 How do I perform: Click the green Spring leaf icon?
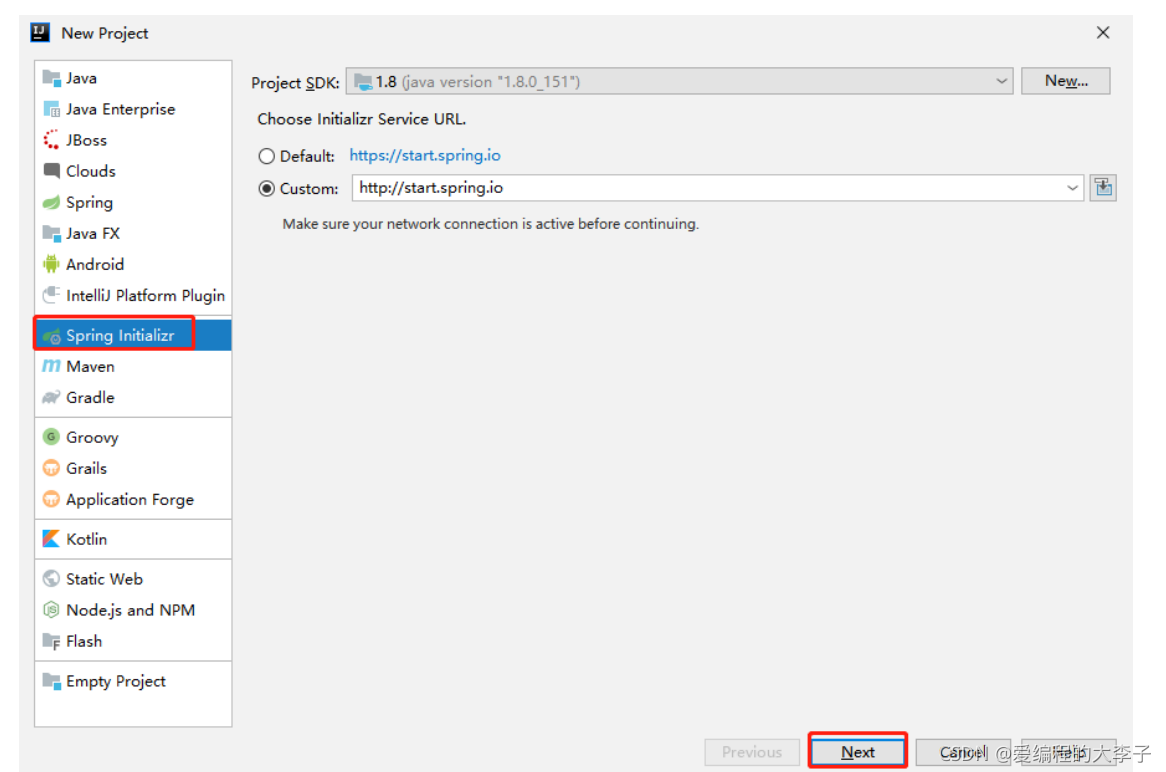coord(51,202)
